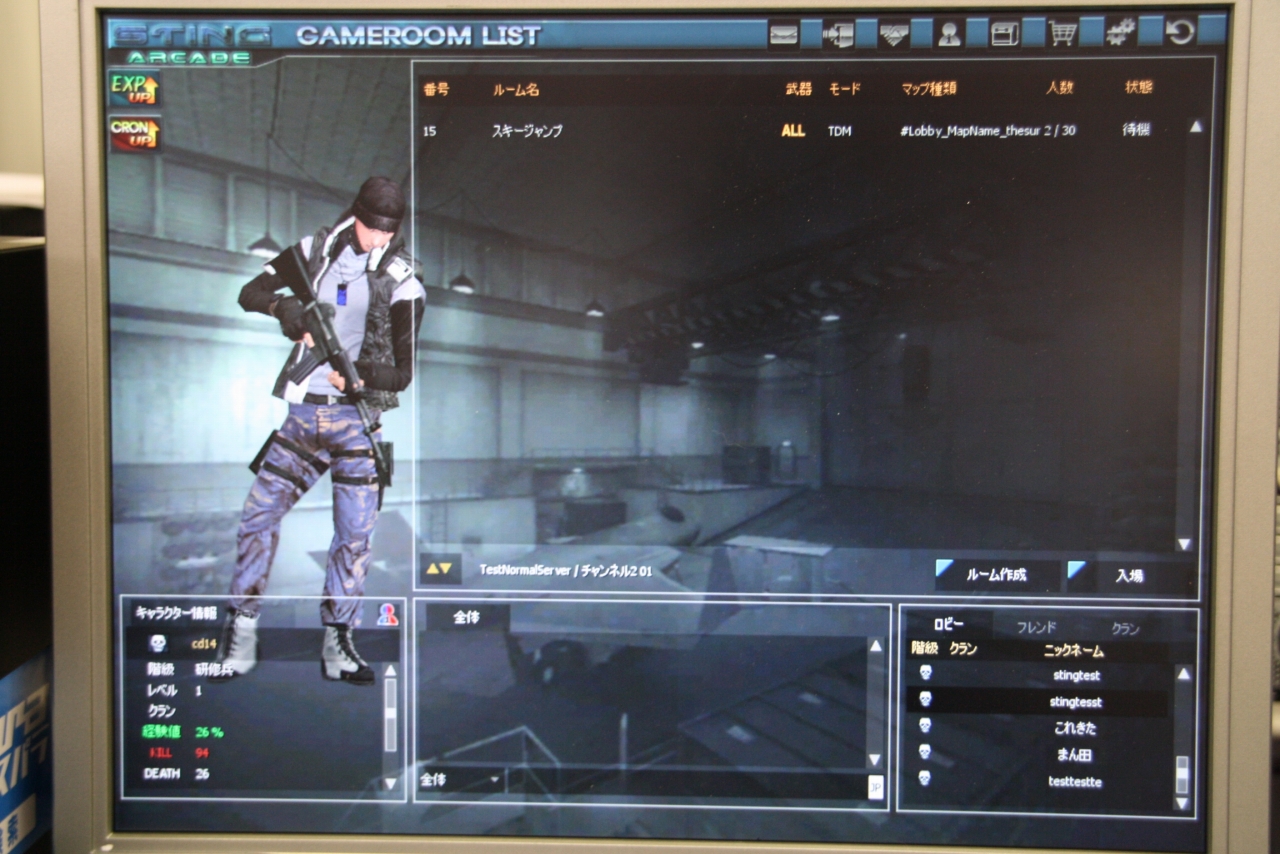
Task: Open the player profile info icon
Action: click(x=949, y=34)
